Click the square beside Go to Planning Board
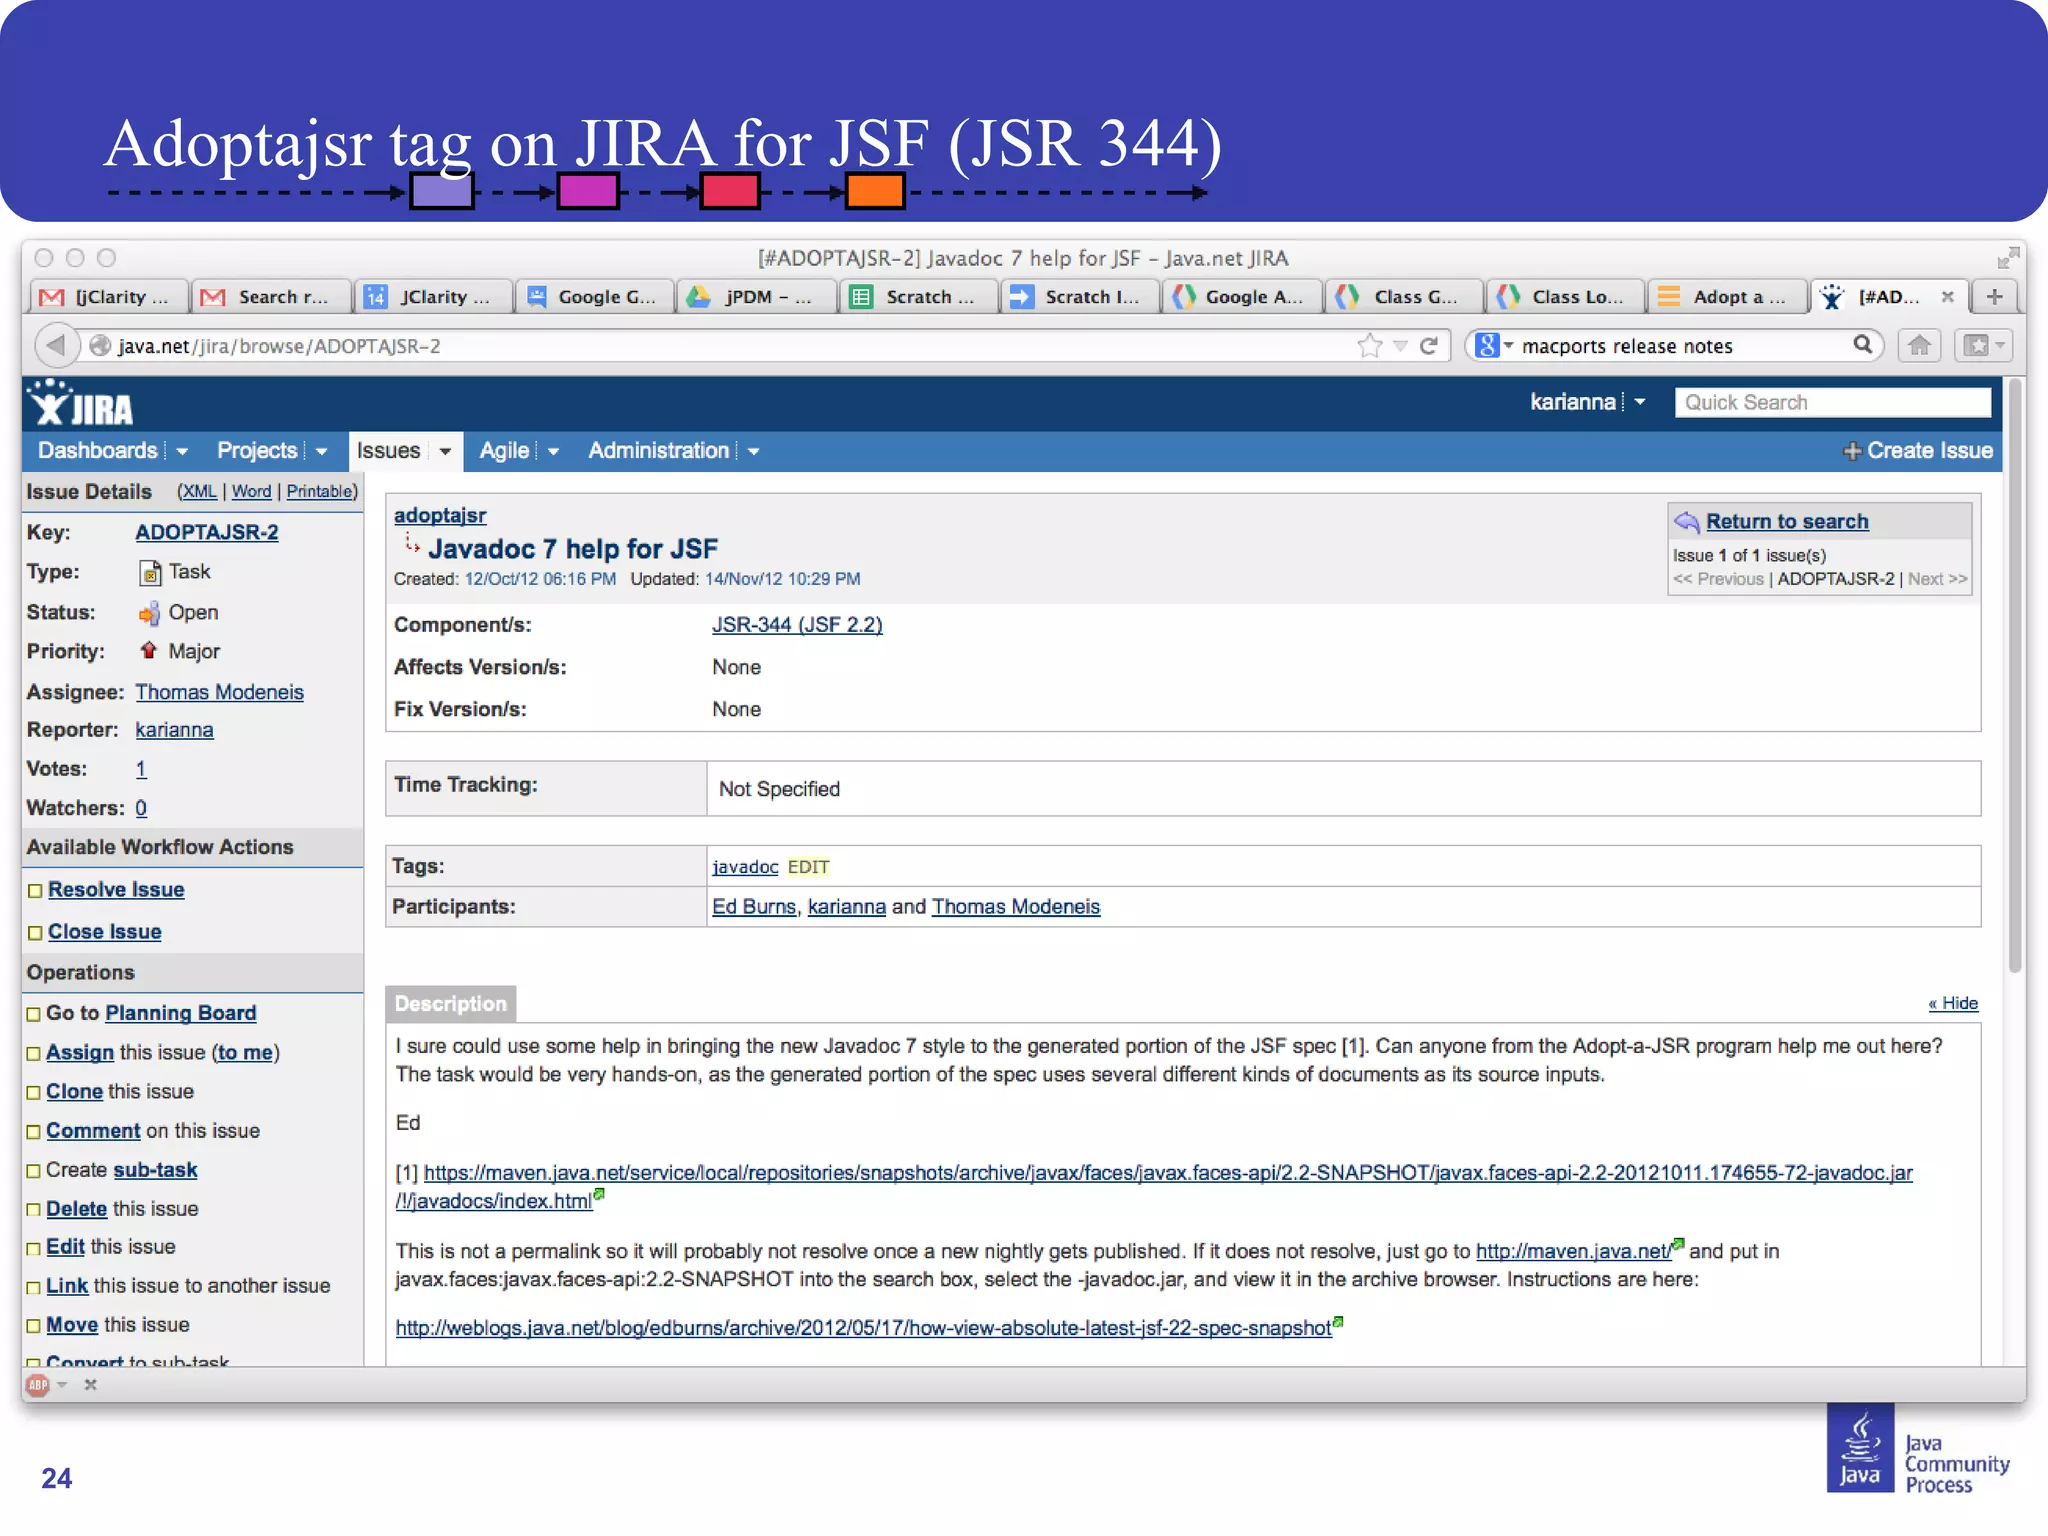This screenshot has height=1536, width=2048. pos(34,1015)
